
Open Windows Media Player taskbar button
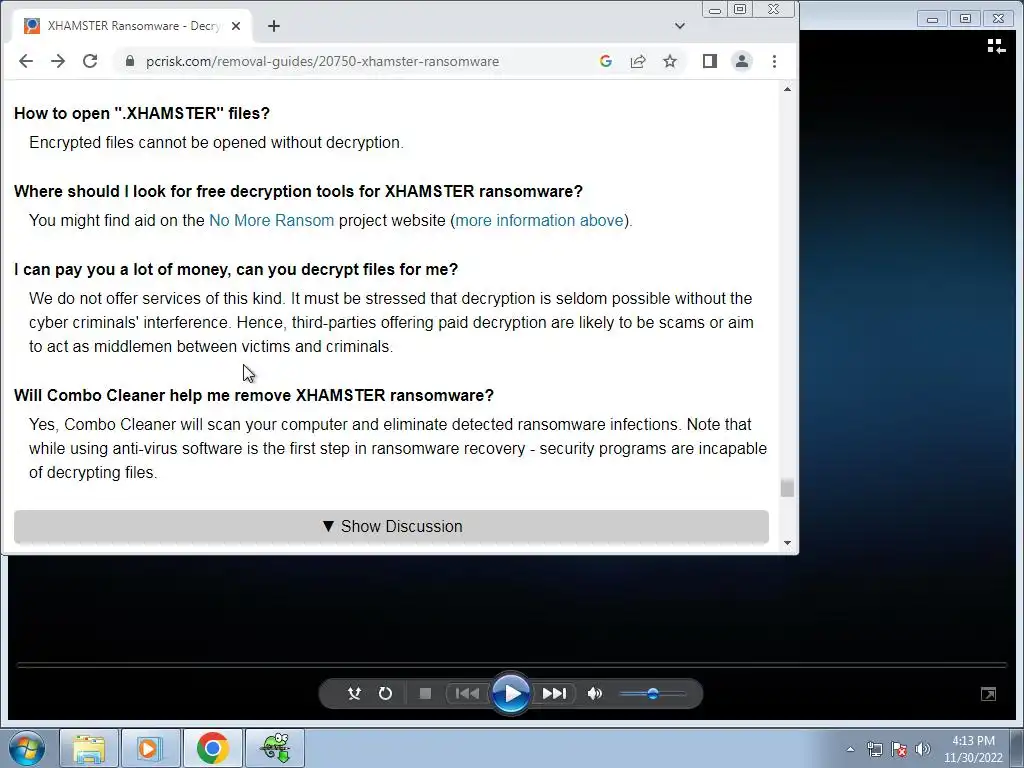151,748
